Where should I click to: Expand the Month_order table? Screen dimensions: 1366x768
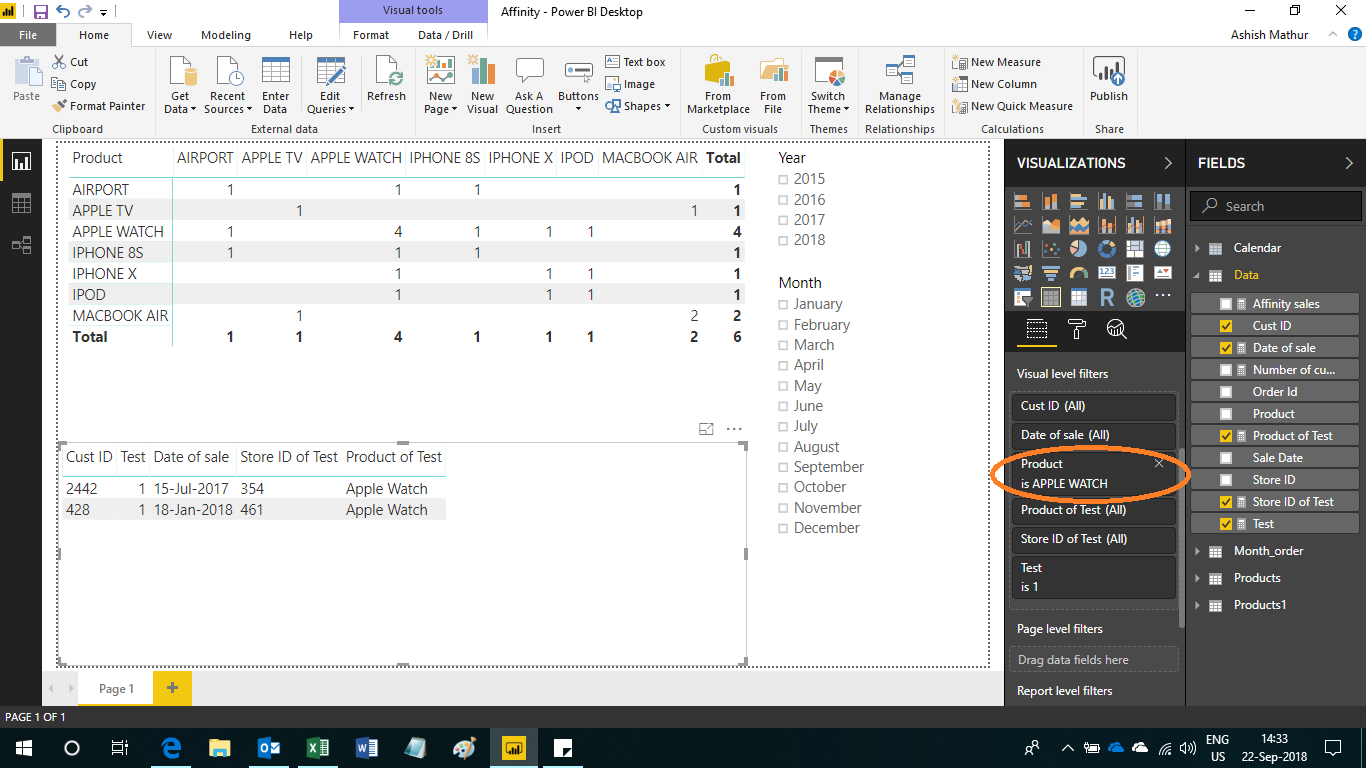(1197, 551)
